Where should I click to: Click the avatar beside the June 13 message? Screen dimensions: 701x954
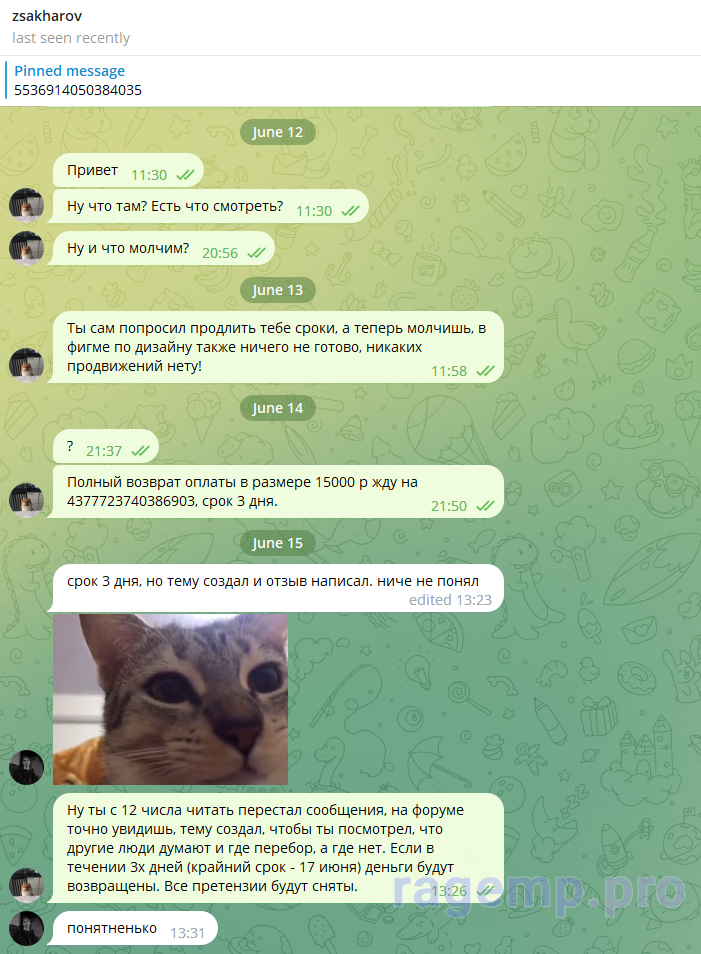[26, 365]
